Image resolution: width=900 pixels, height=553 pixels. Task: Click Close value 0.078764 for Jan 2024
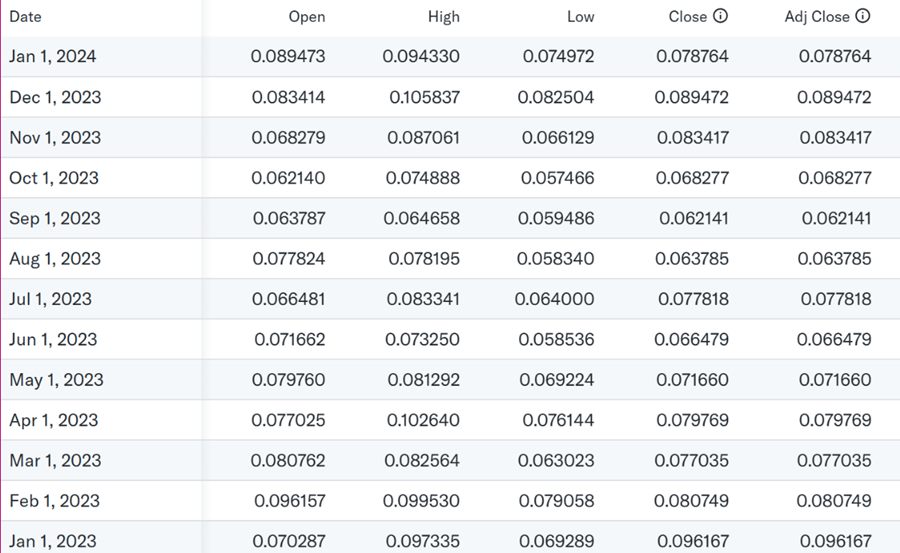point(692,56)
